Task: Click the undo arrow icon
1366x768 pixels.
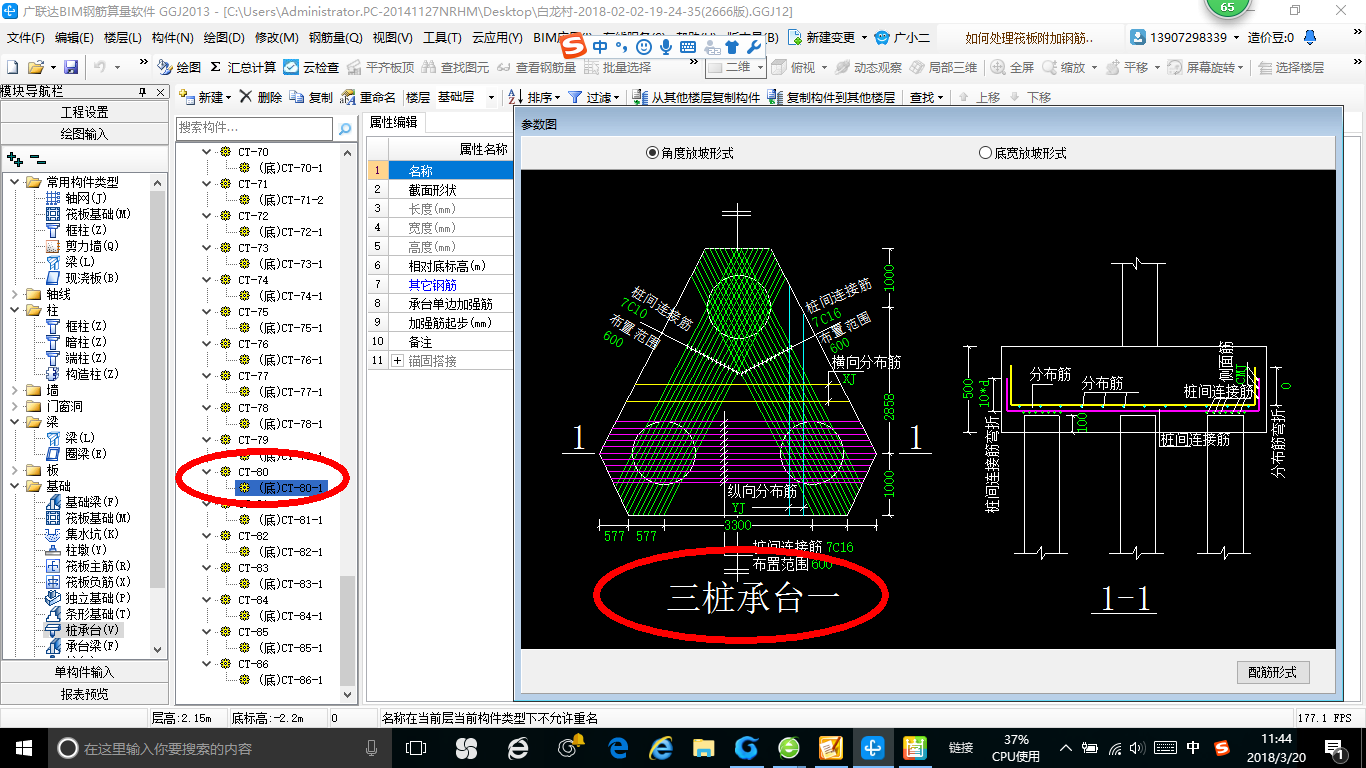Action: pyautogui.click(x=100, y=67)
